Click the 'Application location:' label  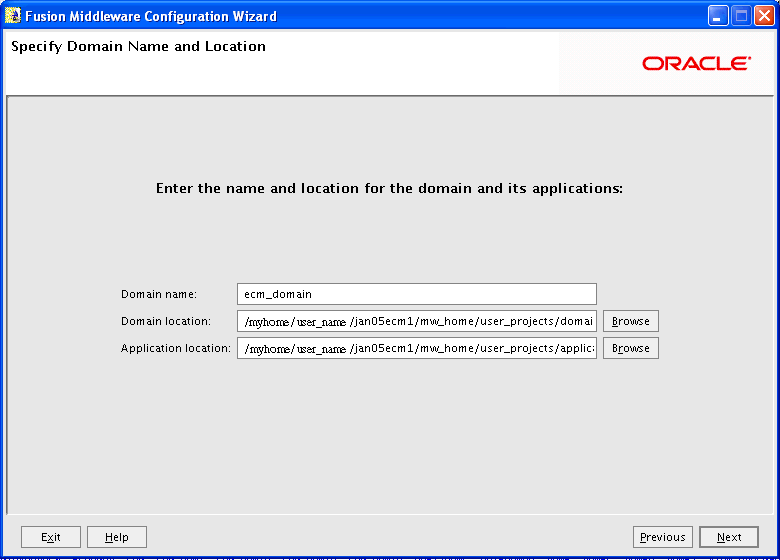point(176,348)
